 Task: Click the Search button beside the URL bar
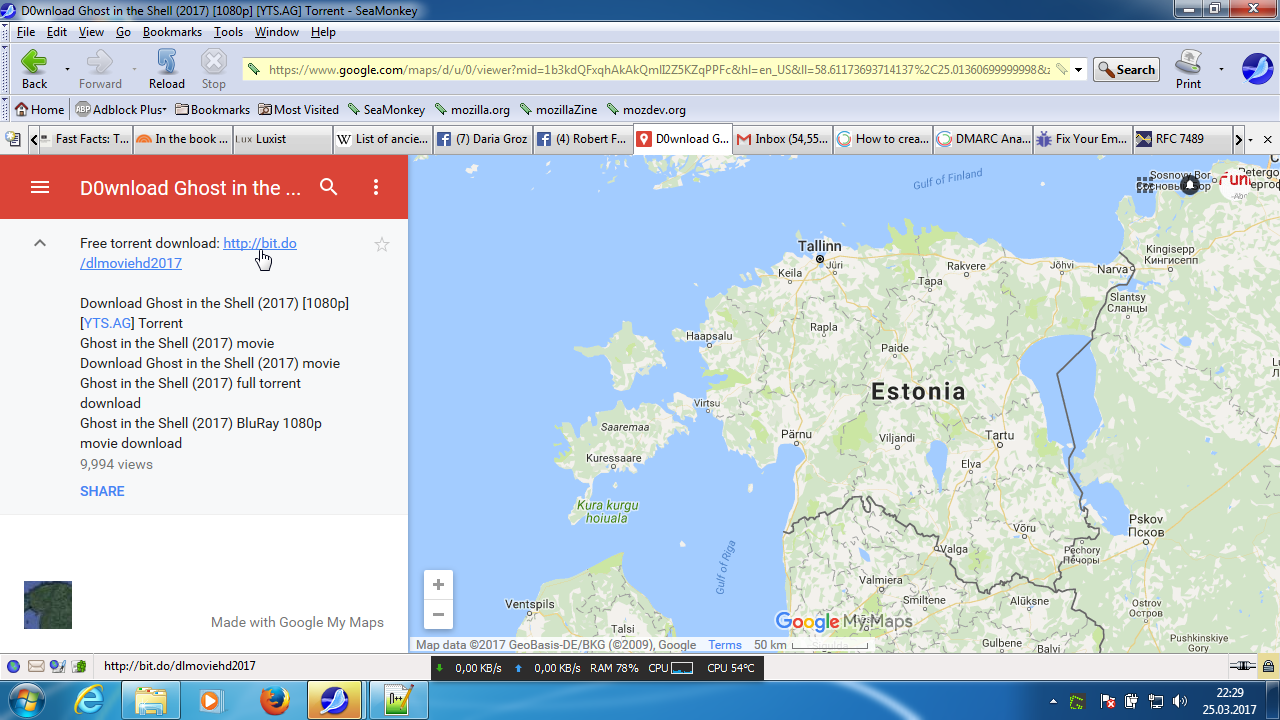point(1126,70)
